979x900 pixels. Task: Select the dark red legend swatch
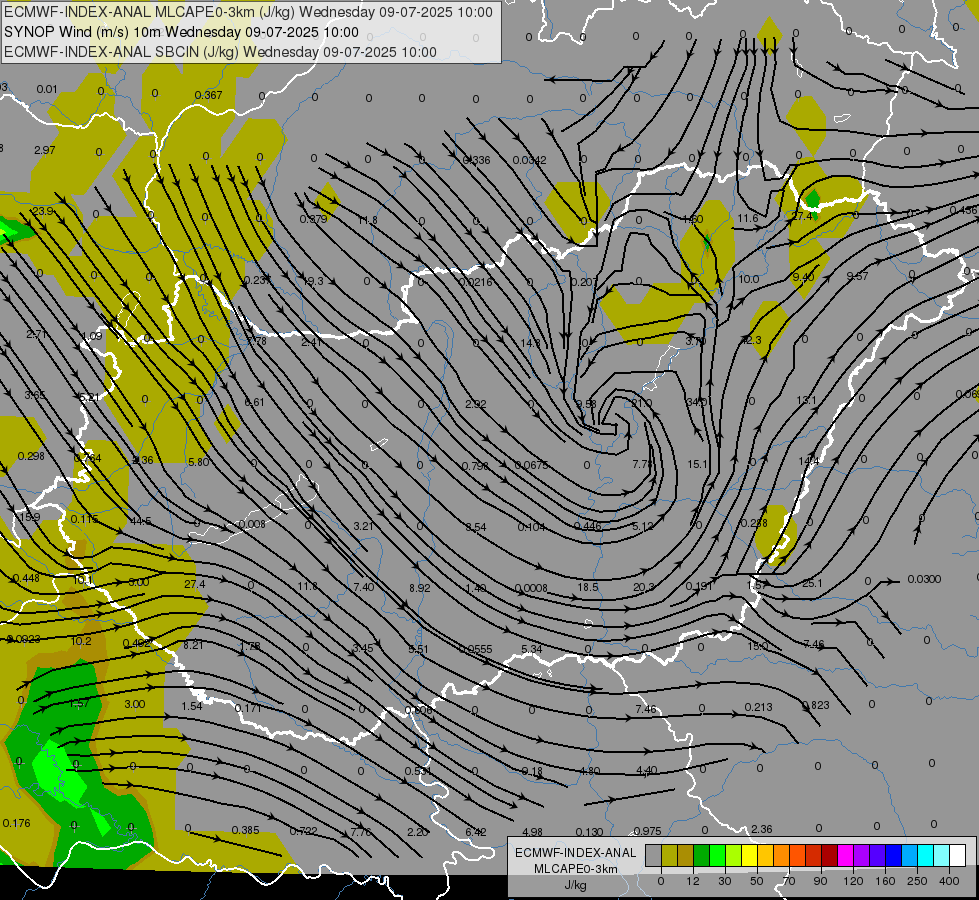point(829,856)
